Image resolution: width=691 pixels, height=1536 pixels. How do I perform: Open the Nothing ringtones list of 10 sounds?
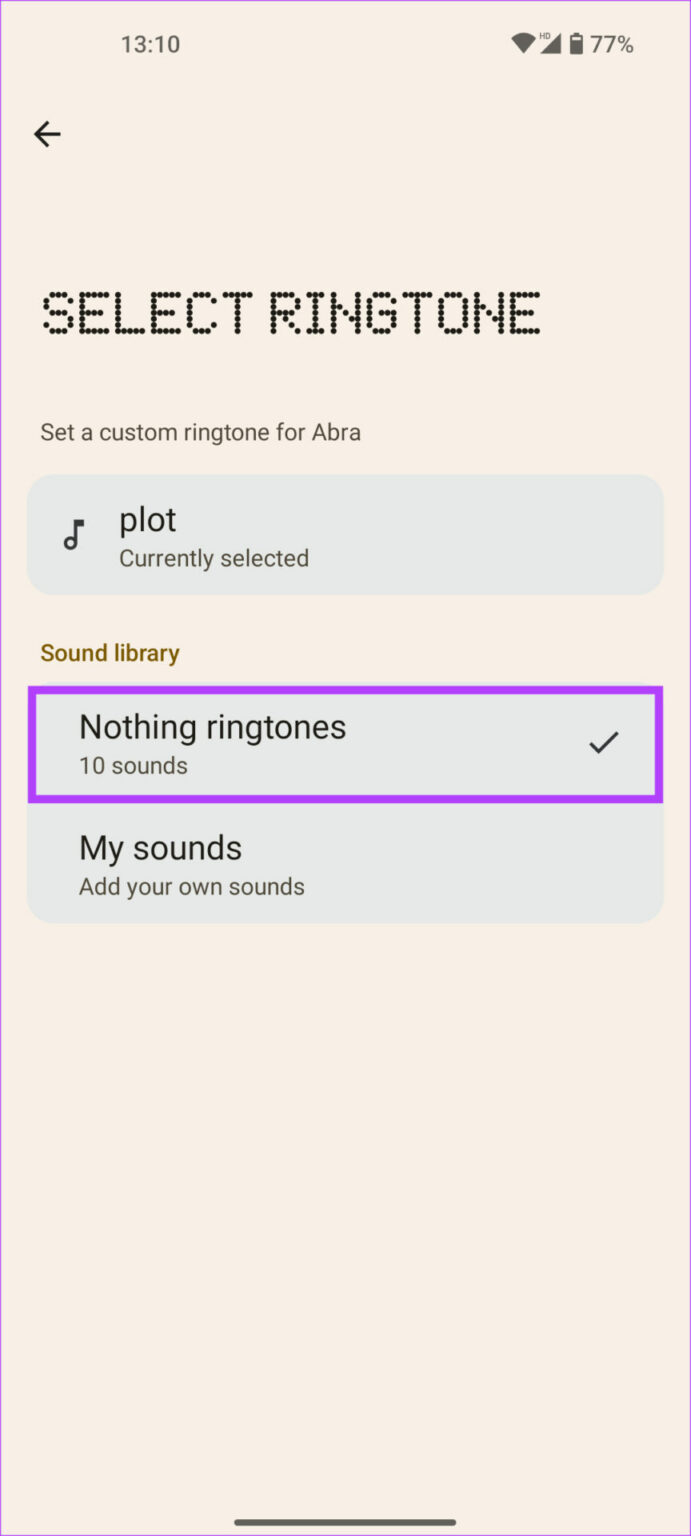(345, 743)
